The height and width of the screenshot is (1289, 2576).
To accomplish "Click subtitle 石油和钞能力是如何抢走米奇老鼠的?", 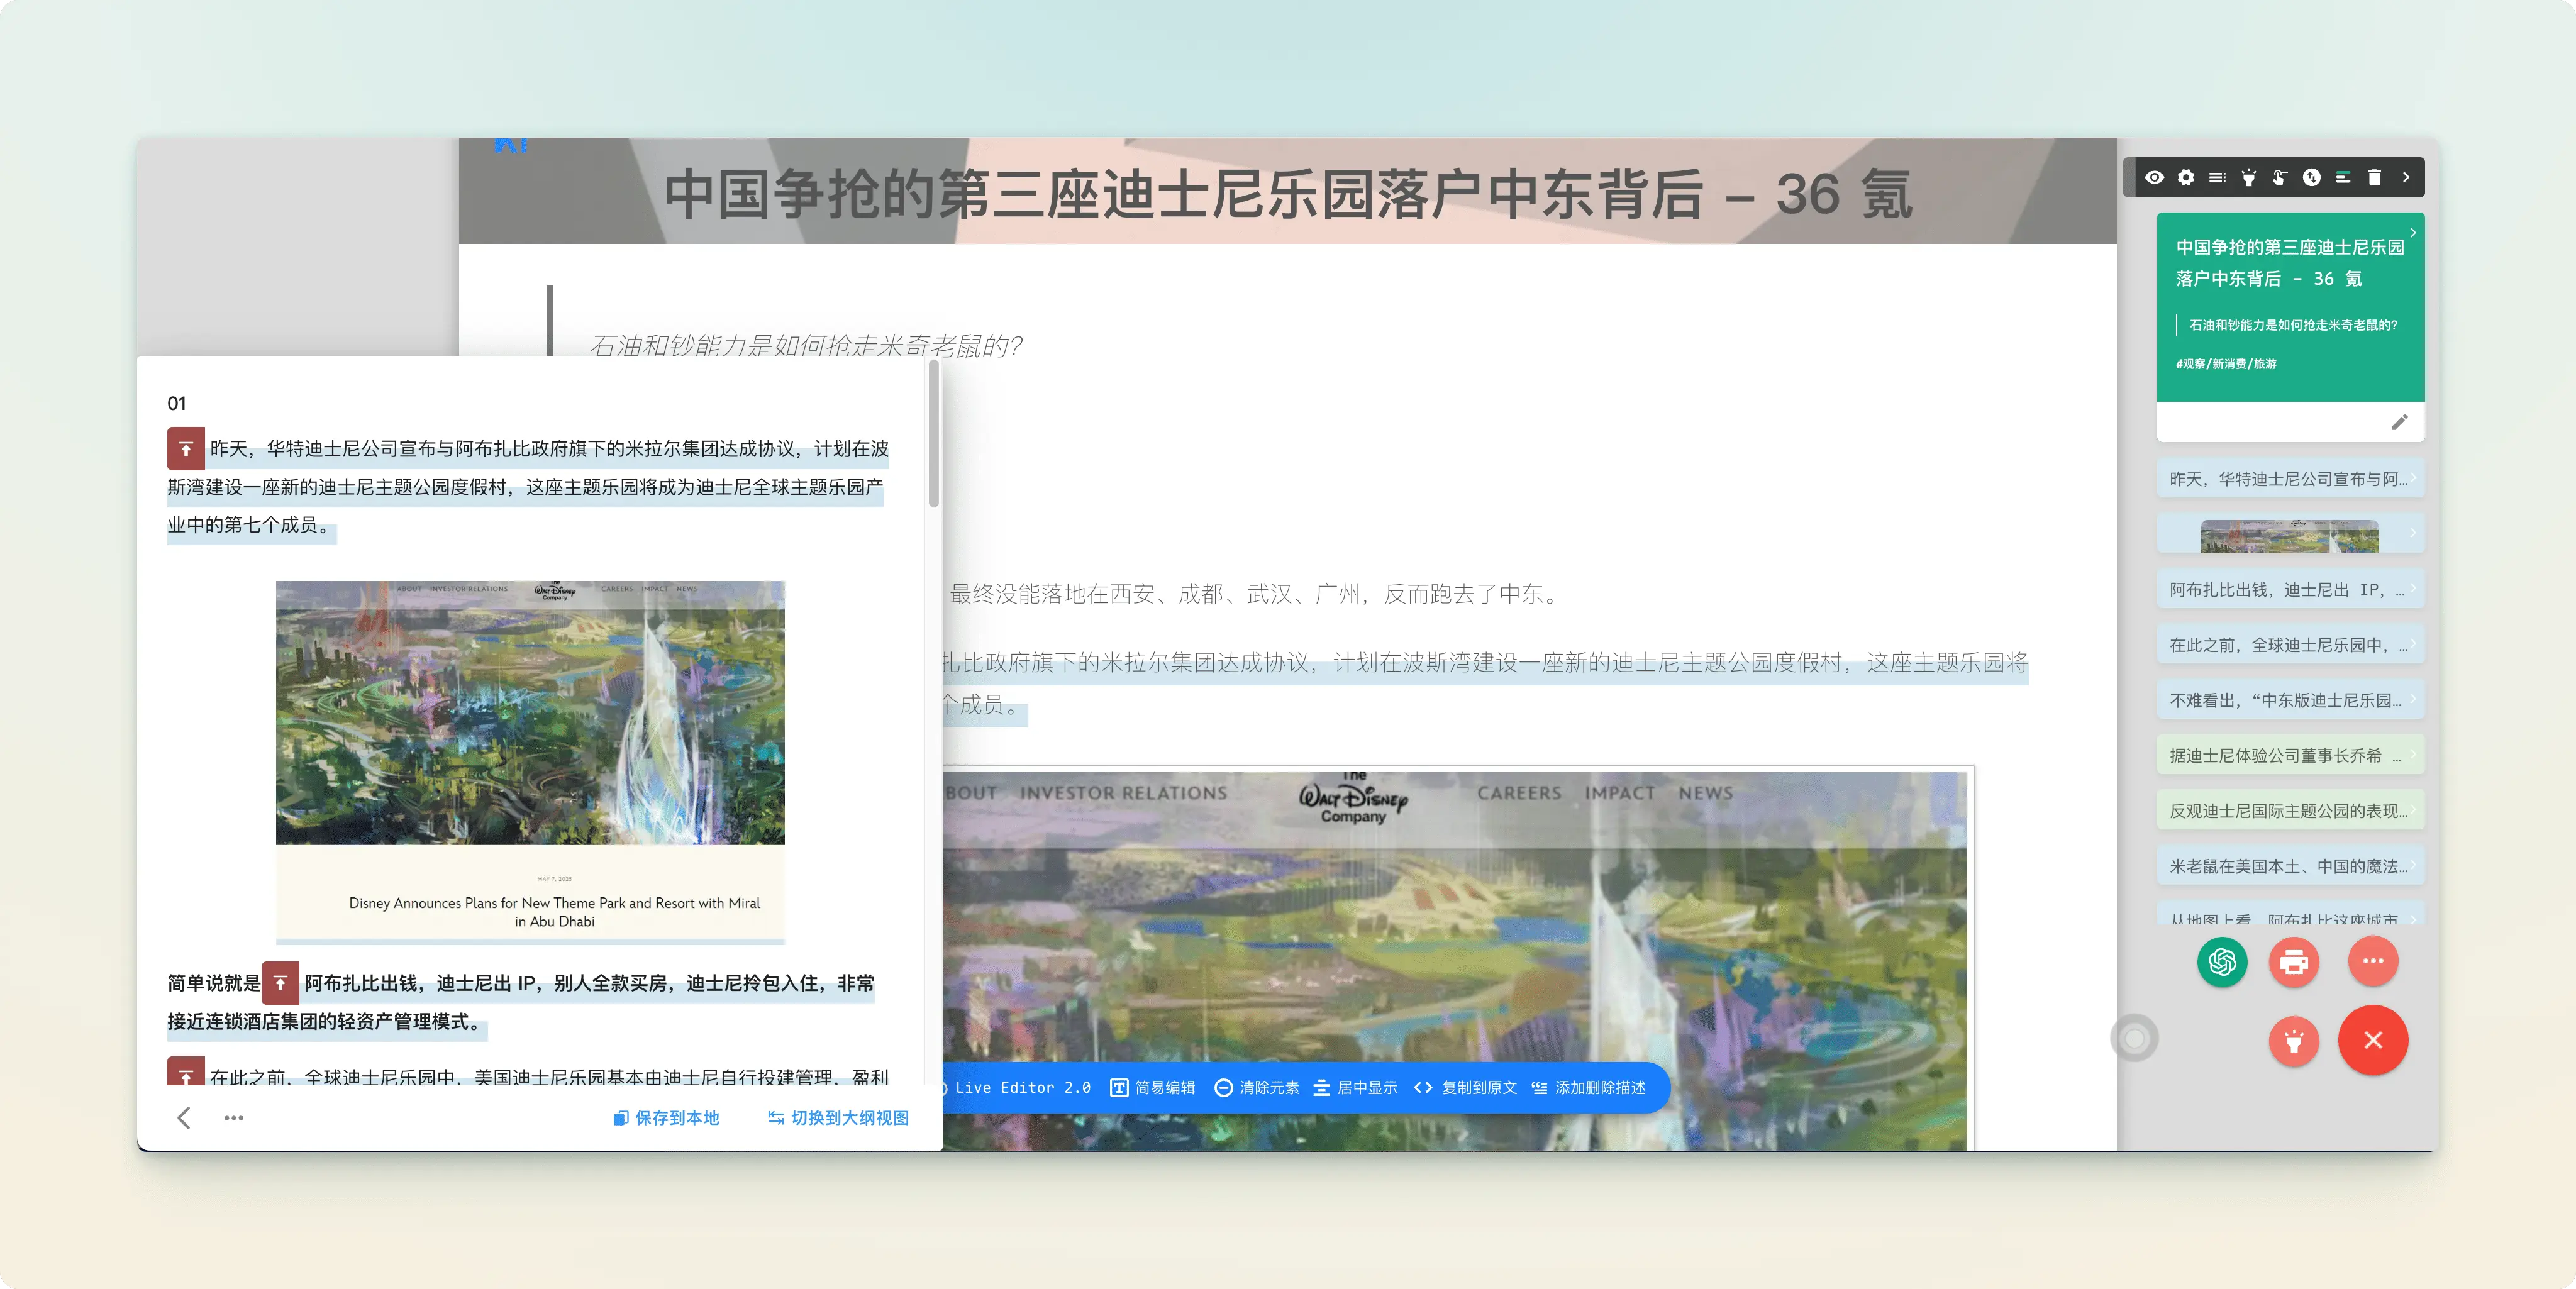I will click(x=806, y=345).
